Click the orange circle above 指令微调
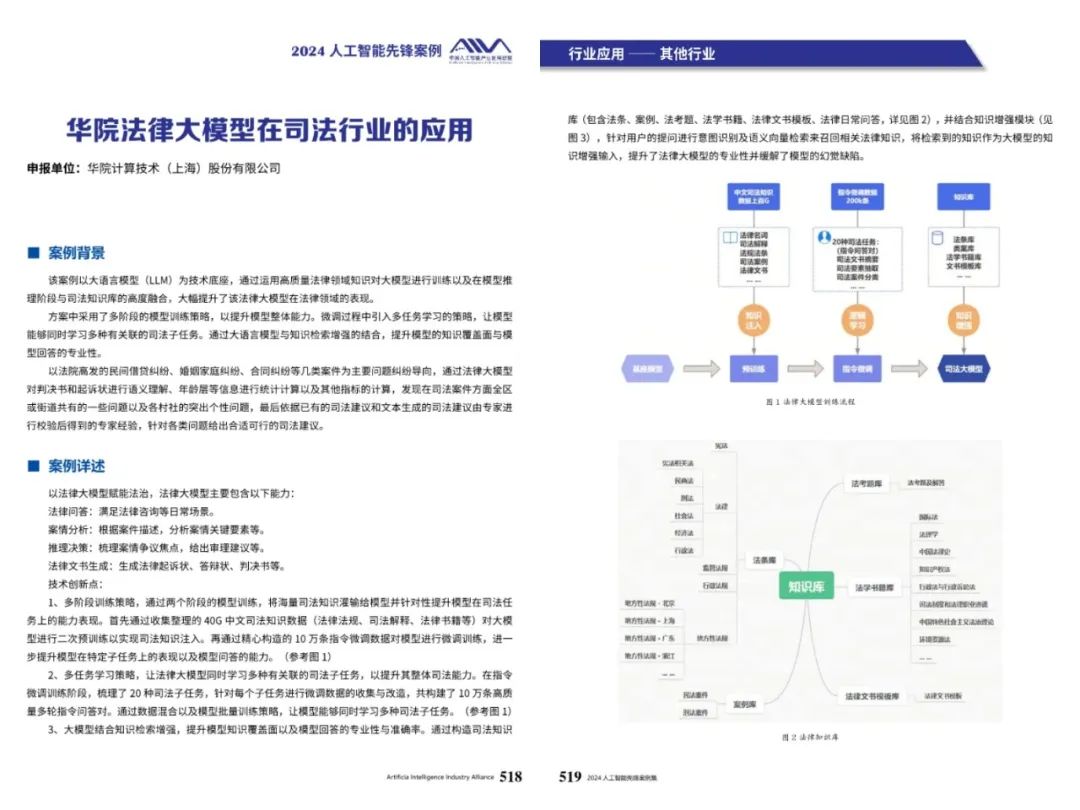Screen dimensions: 1080x810 click(858, 321)
